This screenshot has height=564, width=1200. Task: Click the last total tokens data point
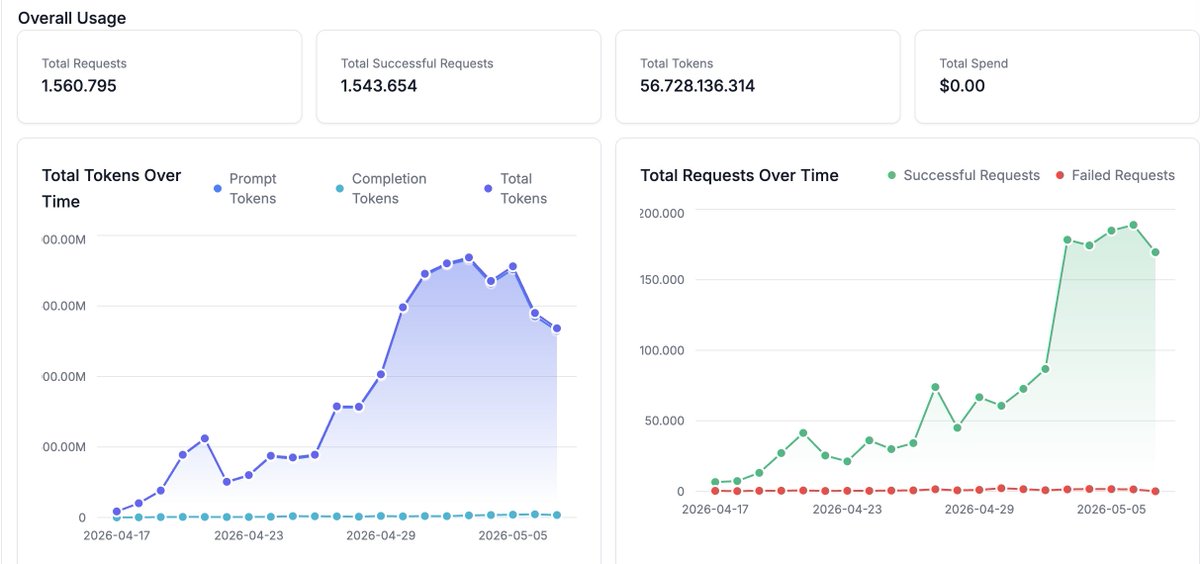coord(557,328)
